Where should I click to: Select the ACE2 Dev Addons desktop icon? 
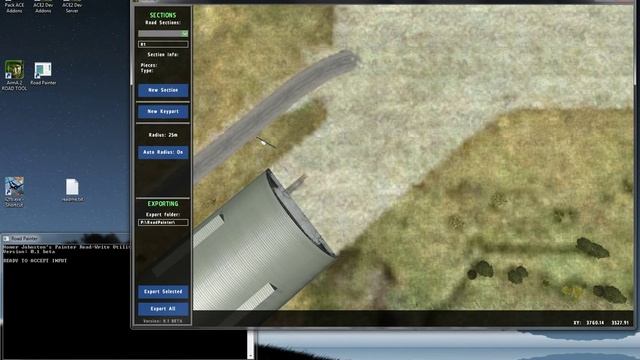click(x=43, y=7)
